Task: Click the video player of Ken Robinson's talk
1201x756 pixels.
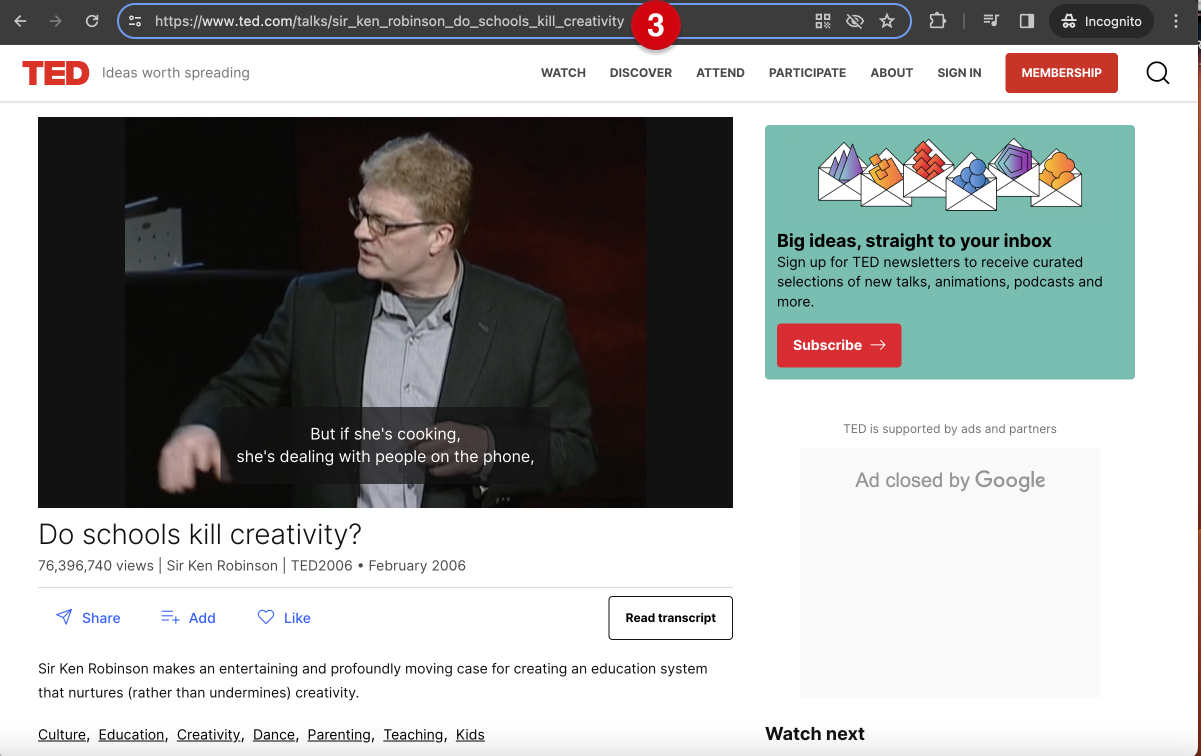Action: click(x=385, y=312)
